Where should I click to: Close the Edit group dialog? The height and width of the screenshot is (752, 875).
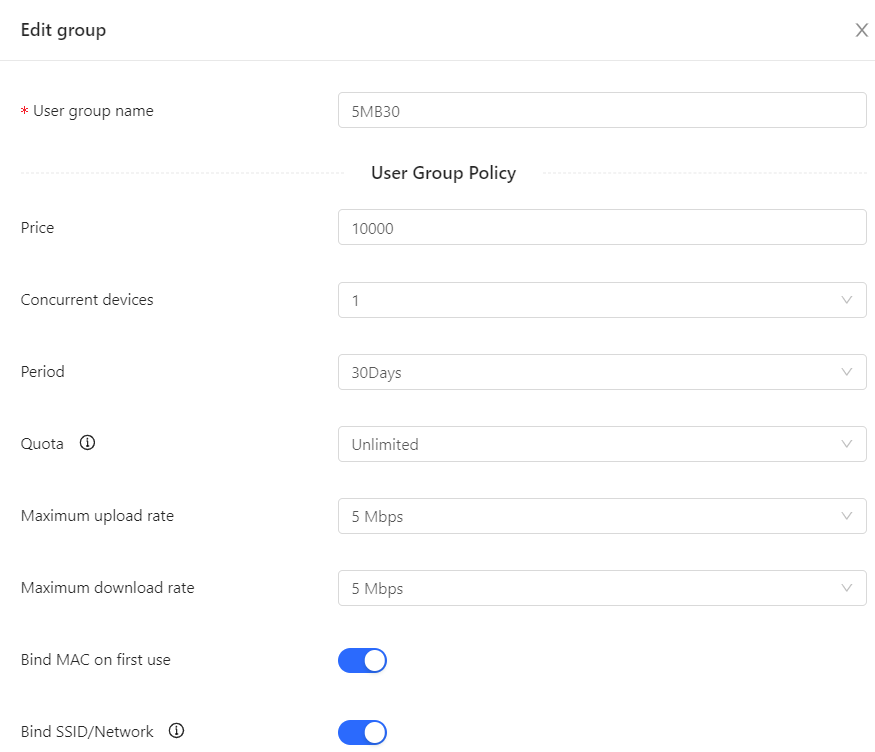[x=862, y=30]
